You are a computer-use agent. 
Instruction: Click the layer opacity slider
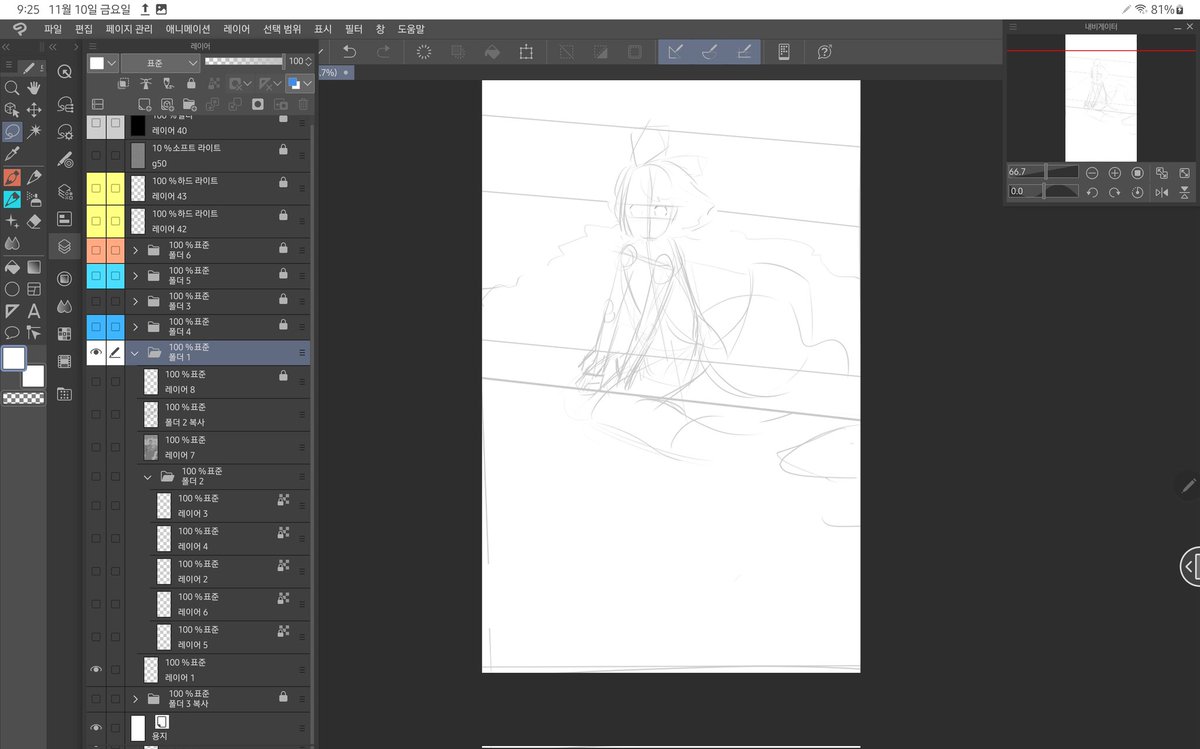tap(244, 62)
